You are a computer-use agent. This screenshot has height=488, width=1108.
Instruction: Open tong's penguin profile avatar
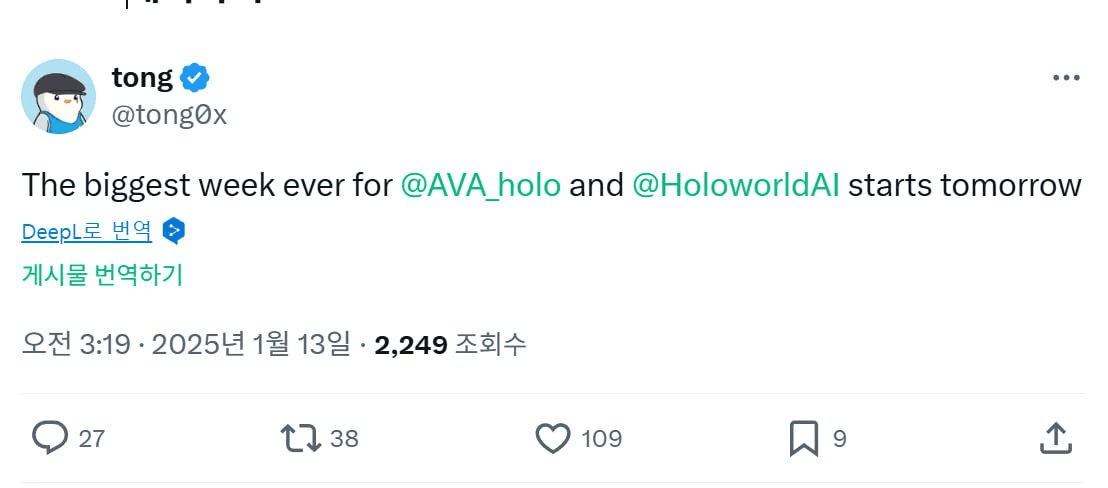coord(58,96)
